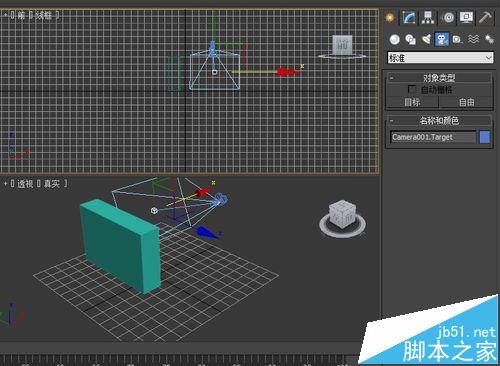Screen dimensions: 500x366
Task: Open the Display panel tab
Action: click(x=466, y=17)
